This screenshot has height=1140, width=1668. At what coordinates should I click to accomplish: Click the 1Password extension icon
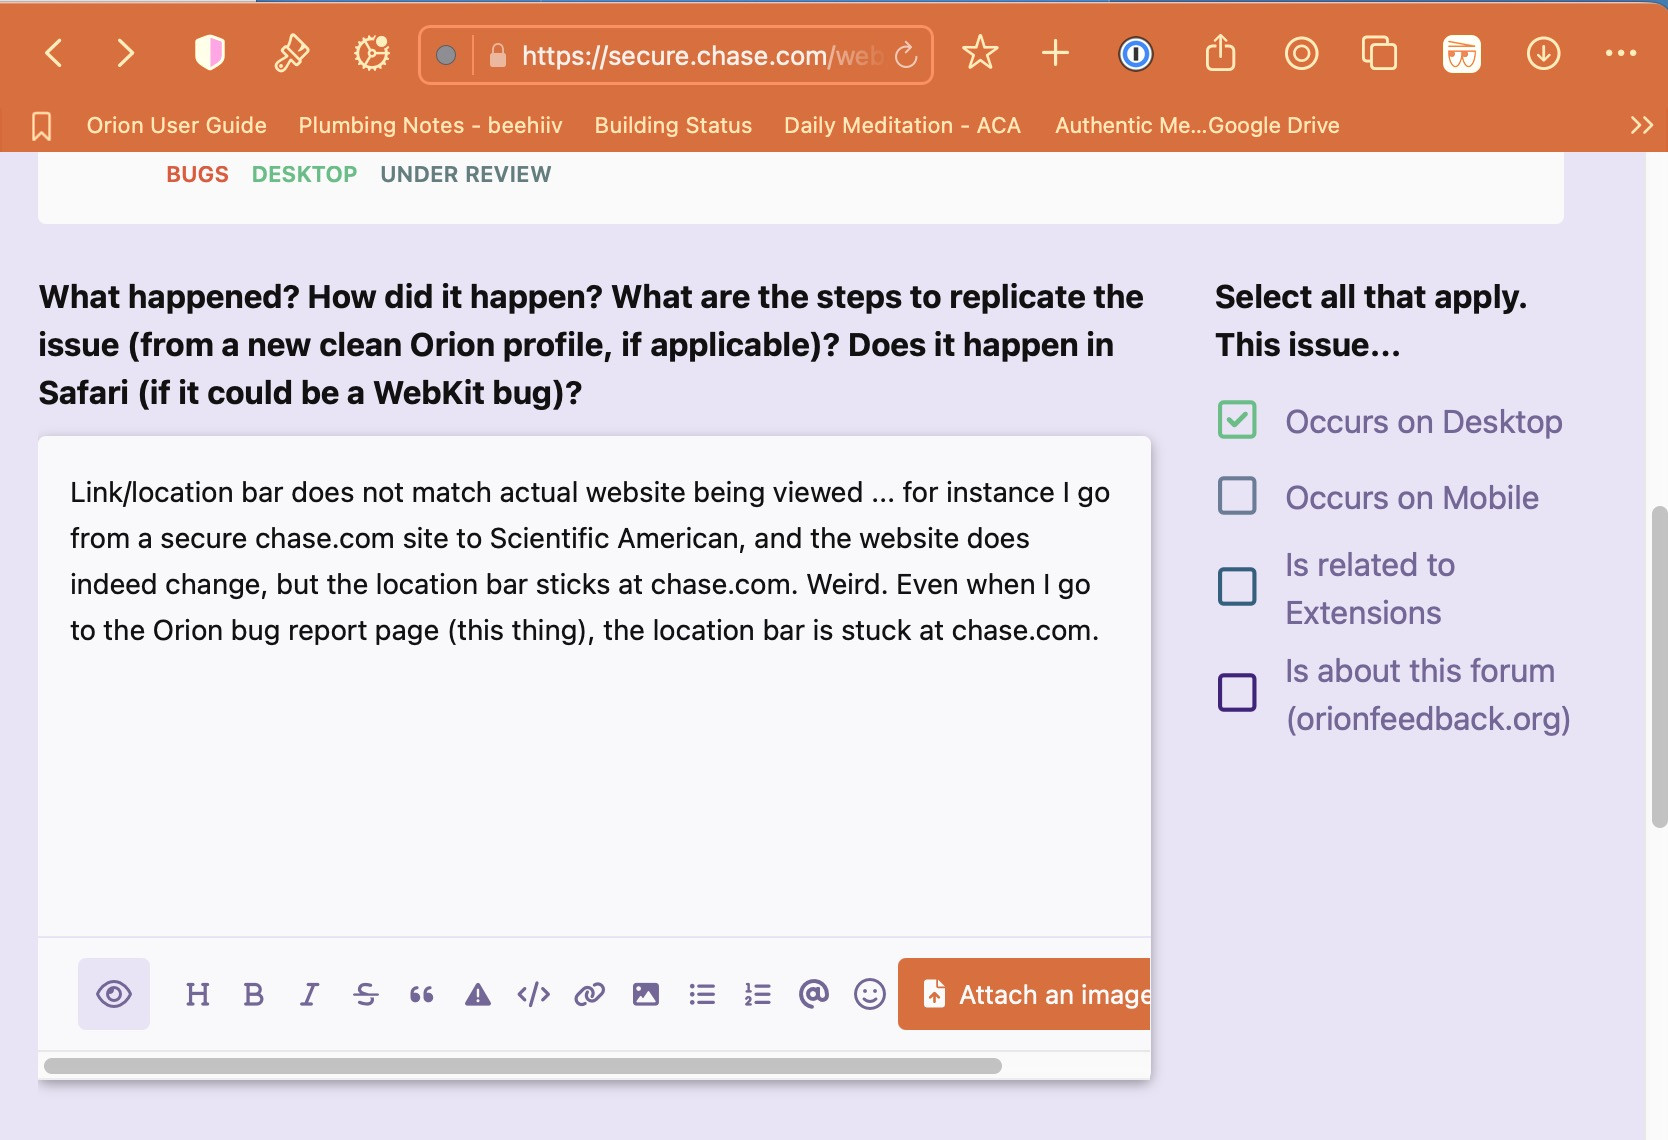(x=1135, y=54)
